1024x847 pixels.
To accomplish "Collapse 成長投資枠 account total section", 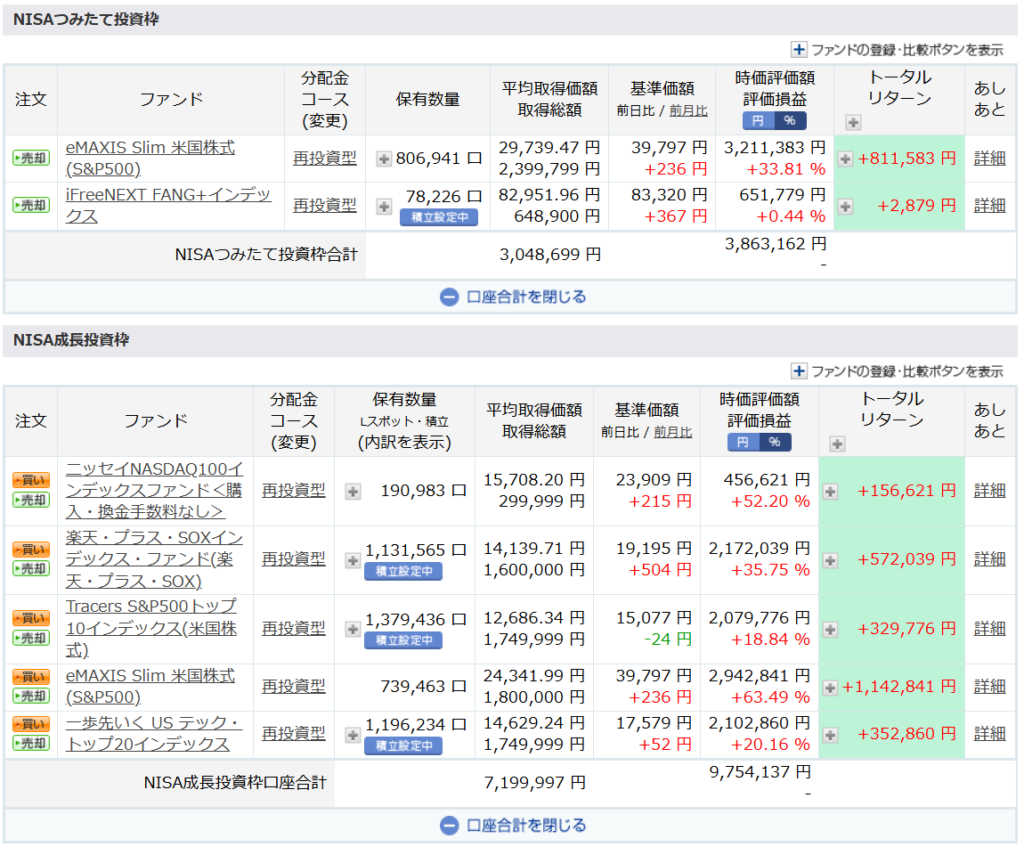I will click(x=512, y=826).
